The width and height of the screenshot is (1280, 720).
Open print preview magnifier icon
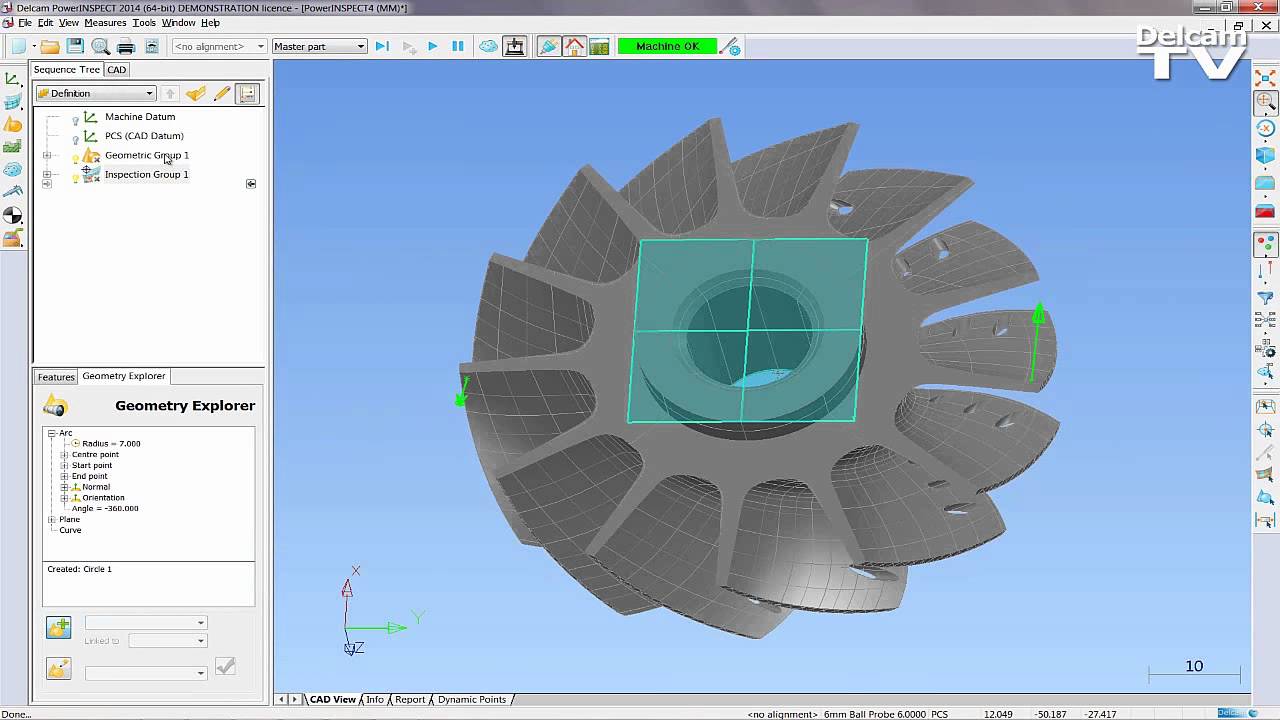[x=100, y=46]
